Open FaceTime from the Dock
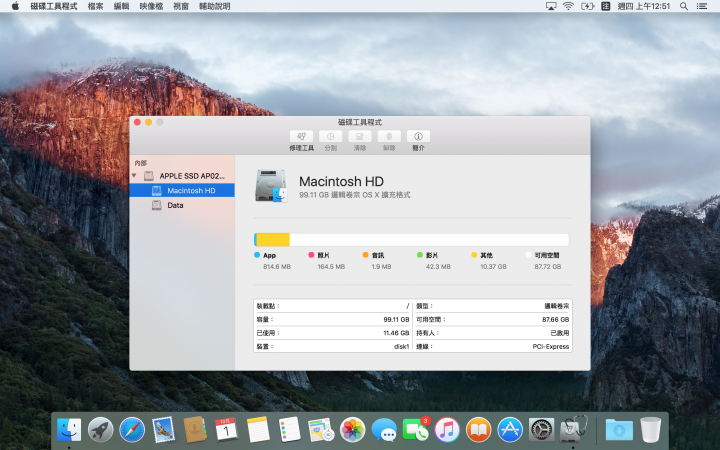Viewport: 720px width, 450px height. [x=415, y=430]
